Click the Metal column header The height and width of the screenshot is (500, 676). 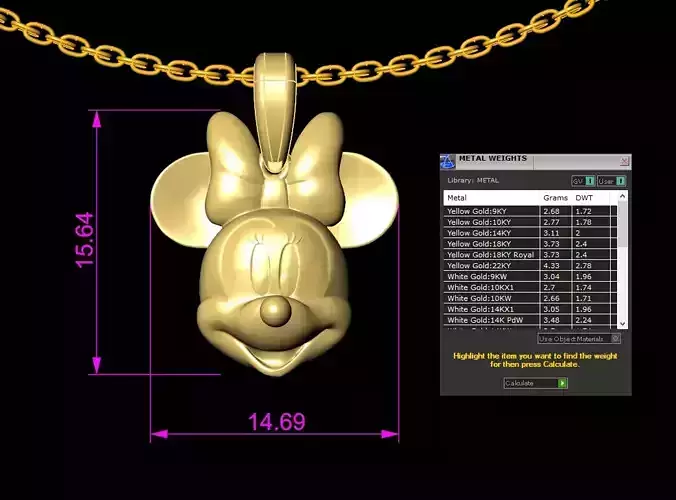point(491,198)
